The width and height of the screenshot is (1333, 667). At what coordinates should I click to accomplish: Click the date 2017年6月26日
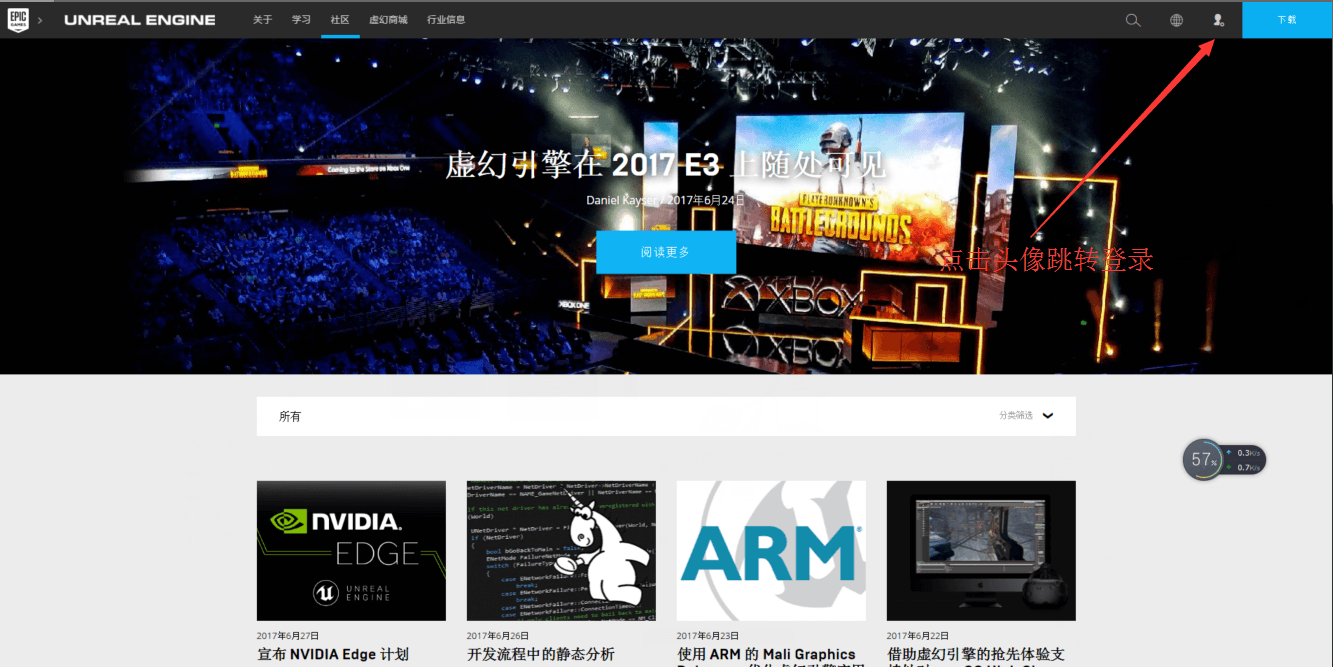point(498,635)
